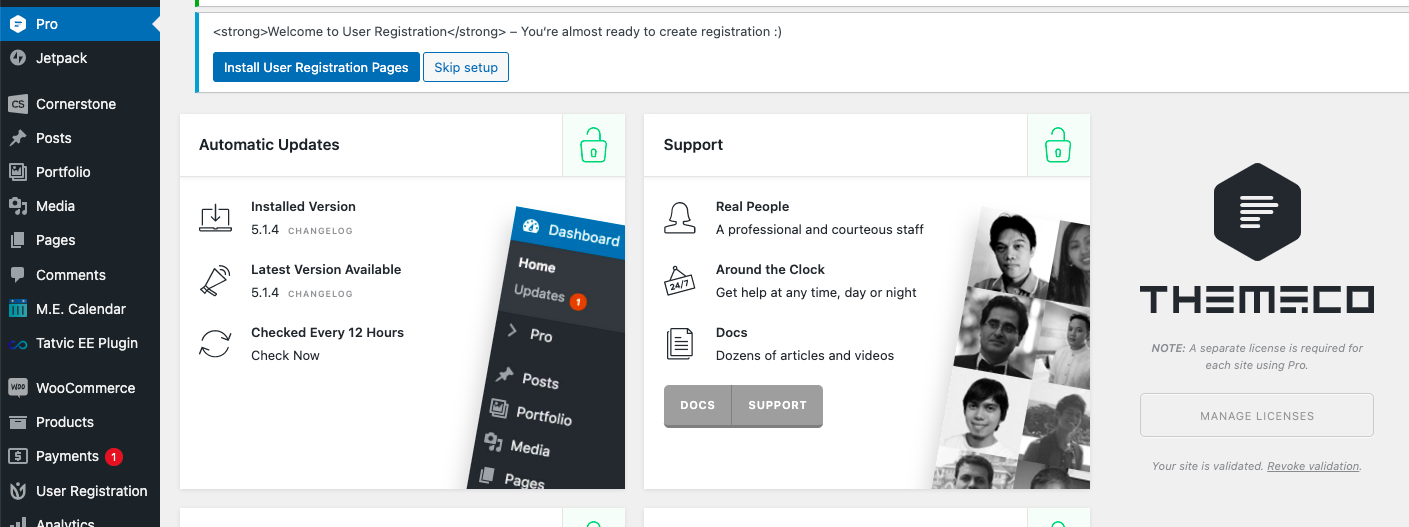Click the Comments speech bubble icon
1409x527 pixels.
(17, 275)
